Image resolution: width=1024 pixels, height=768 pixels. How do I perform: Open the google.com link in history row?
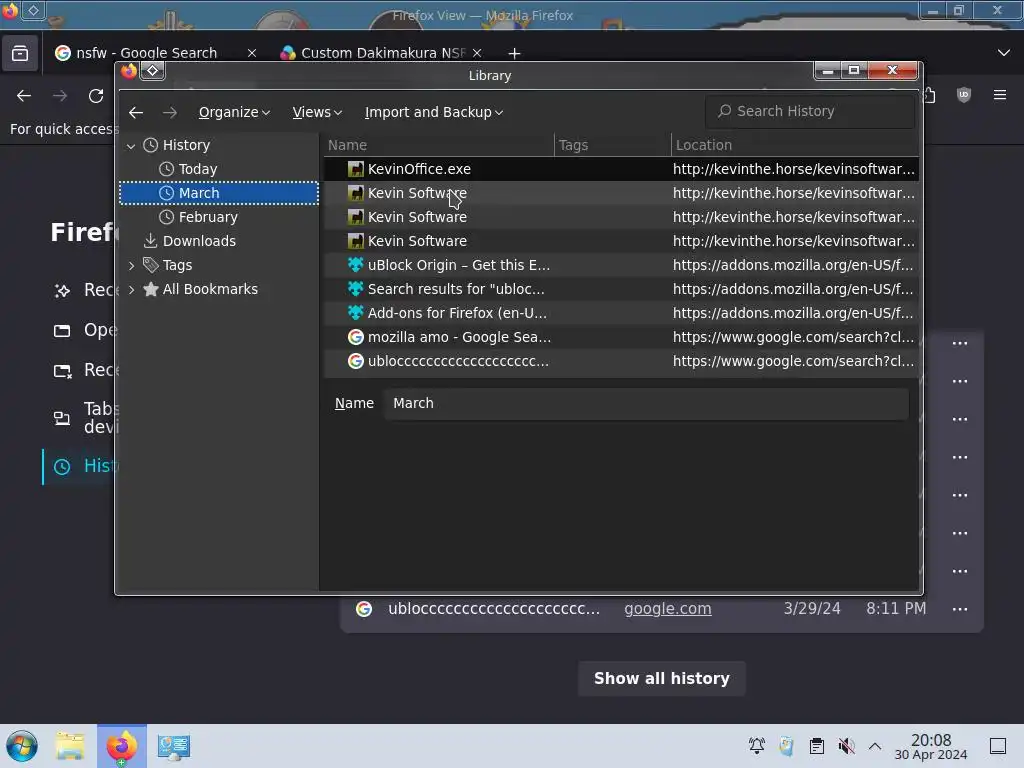[x=667, y=609]
